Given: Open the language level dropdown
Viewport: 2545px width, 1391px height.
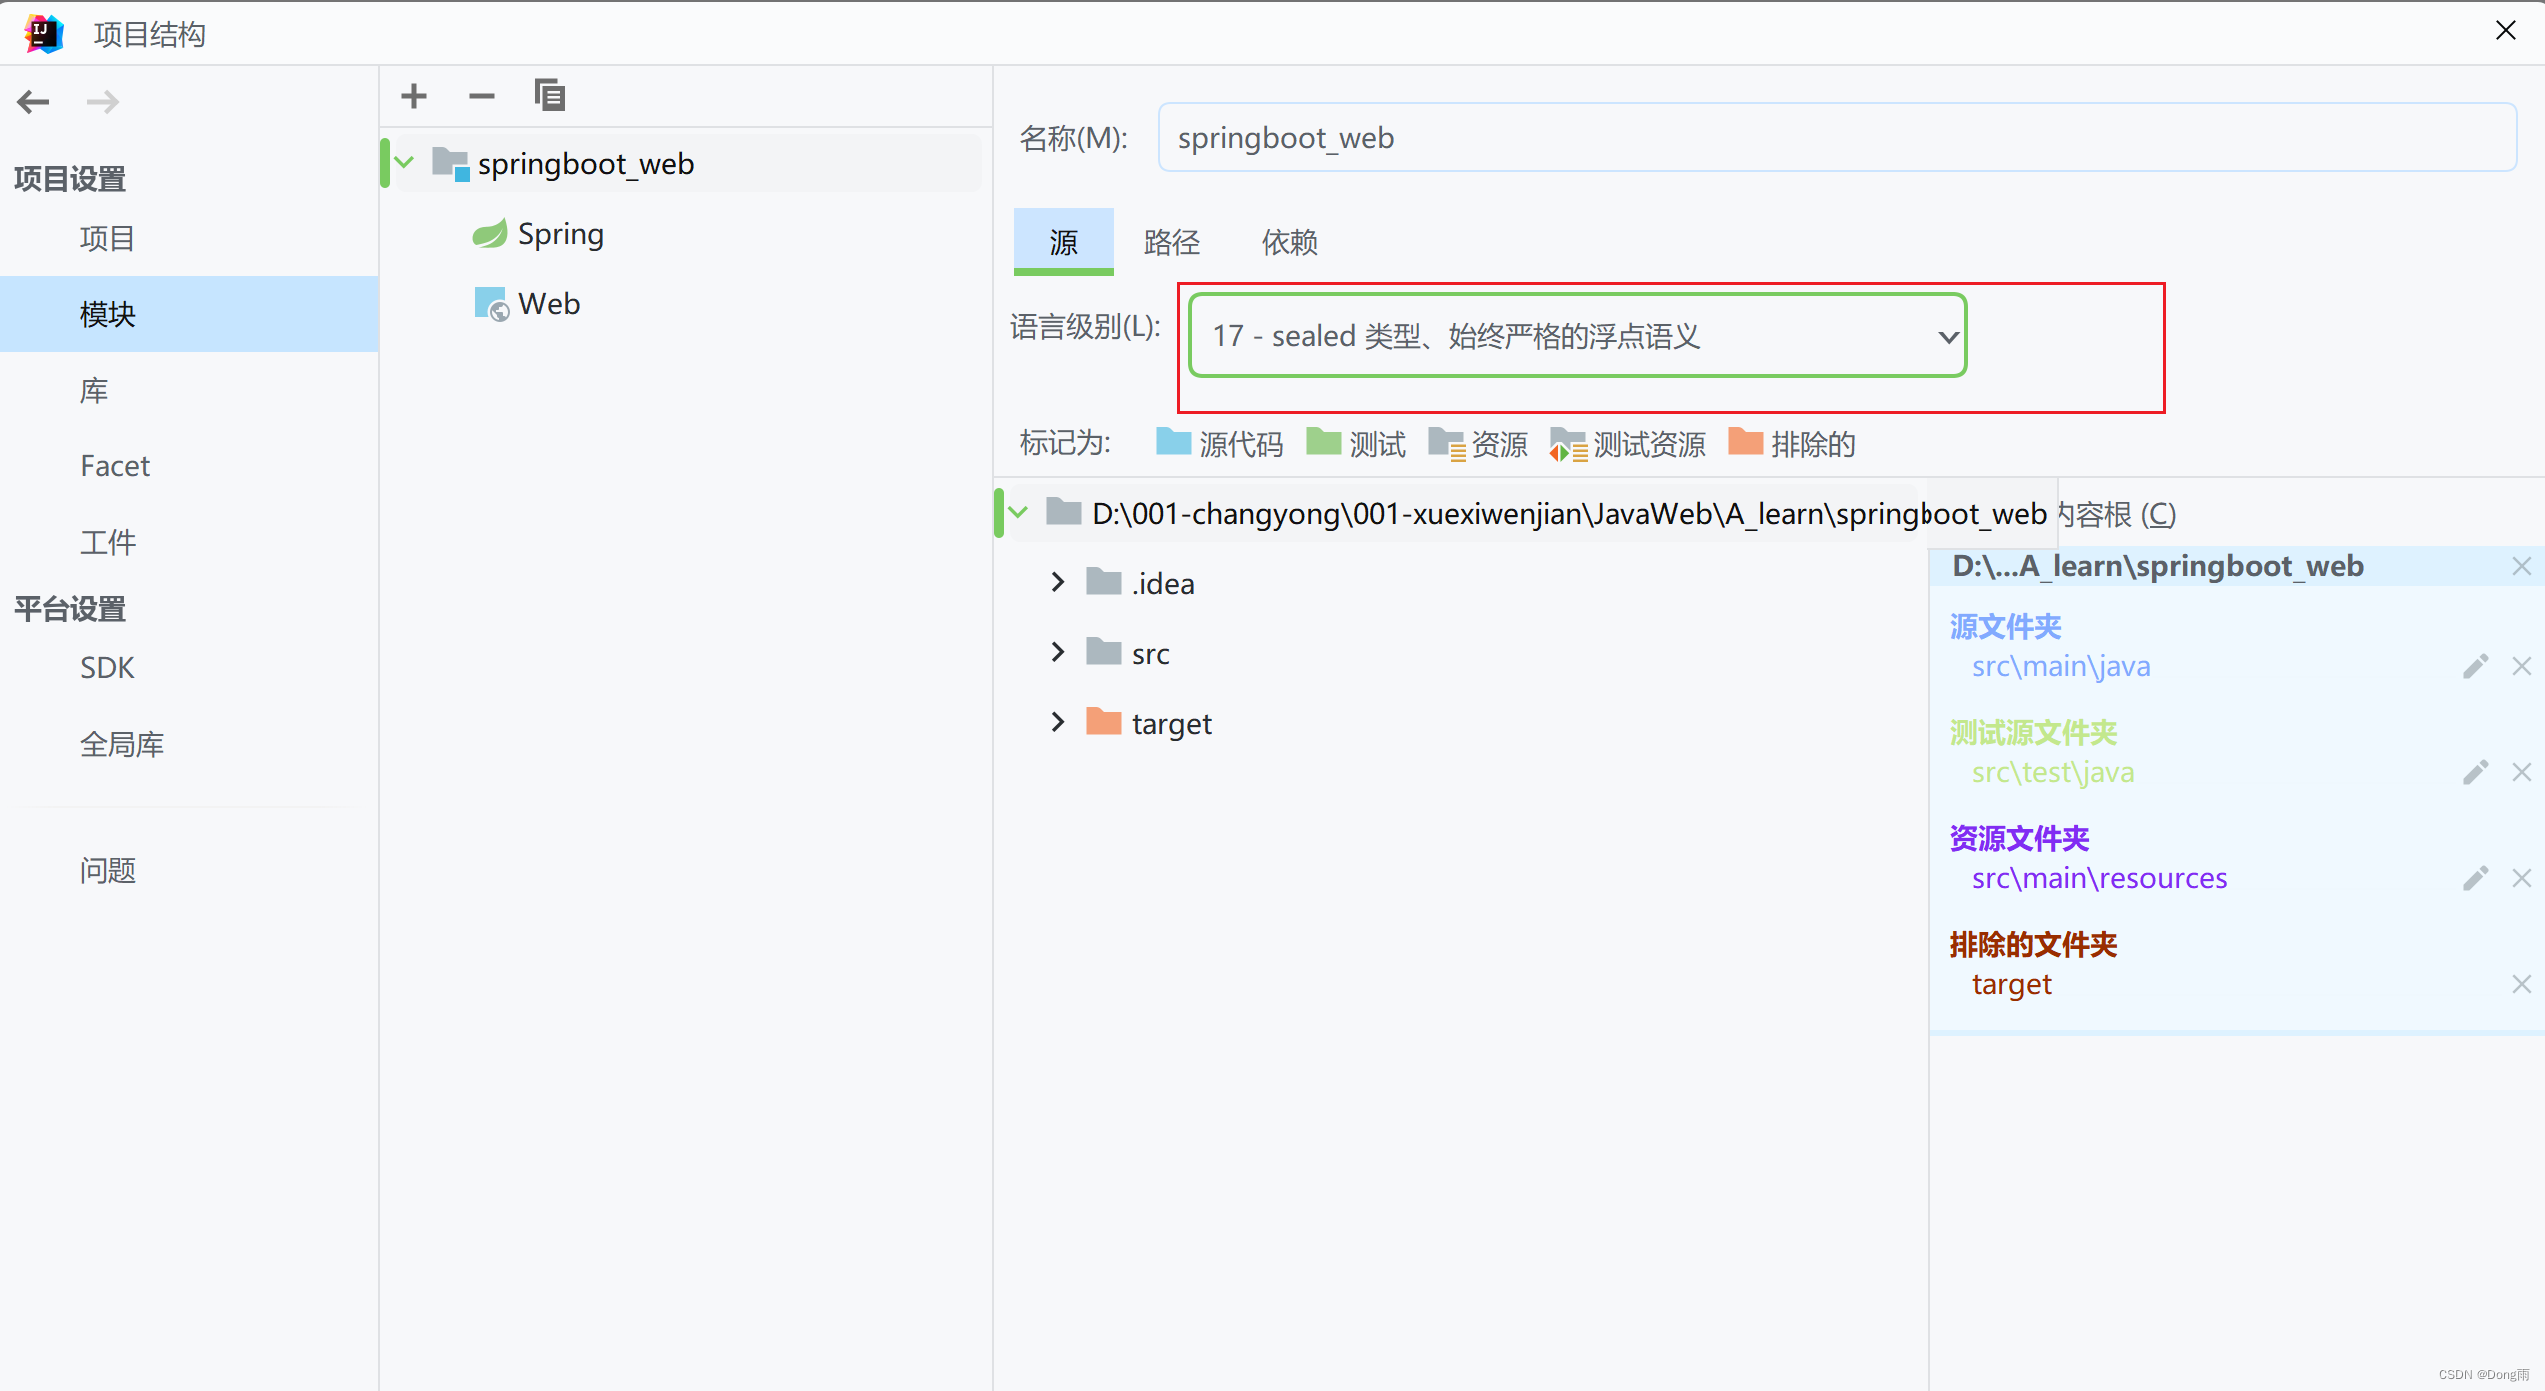Looking at the screenshot, I should (x=1578, y=336).
